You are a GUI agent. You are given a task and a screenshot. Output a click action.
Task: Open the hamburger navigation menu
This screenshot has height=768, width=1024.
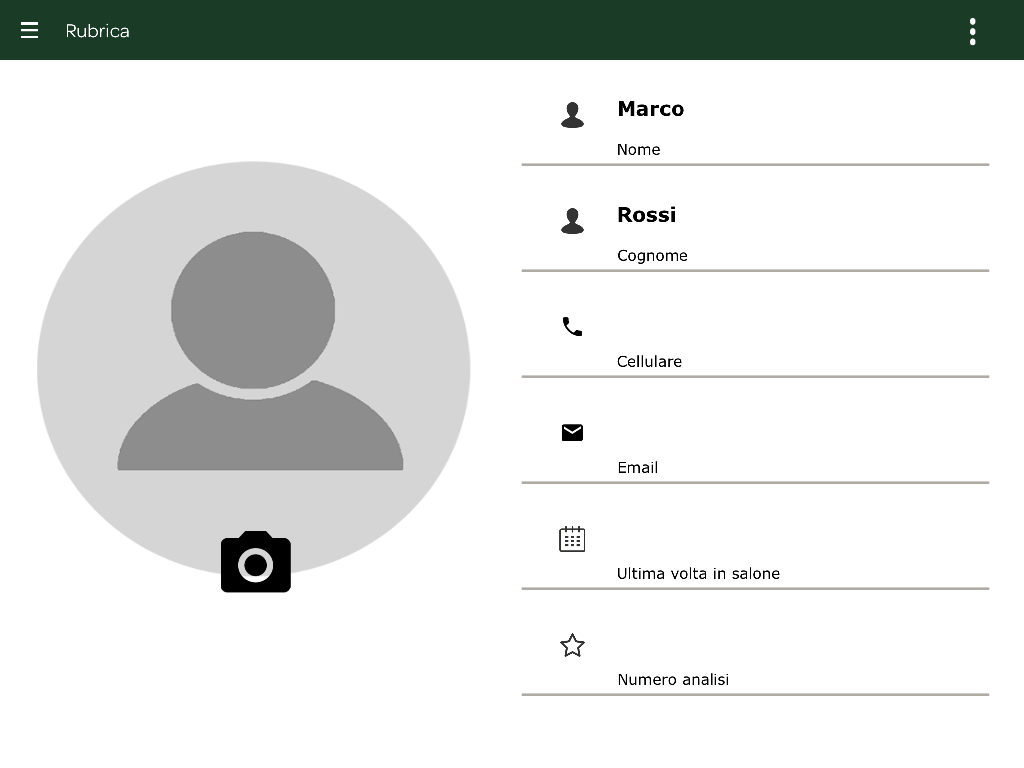(x=29, y=30)
